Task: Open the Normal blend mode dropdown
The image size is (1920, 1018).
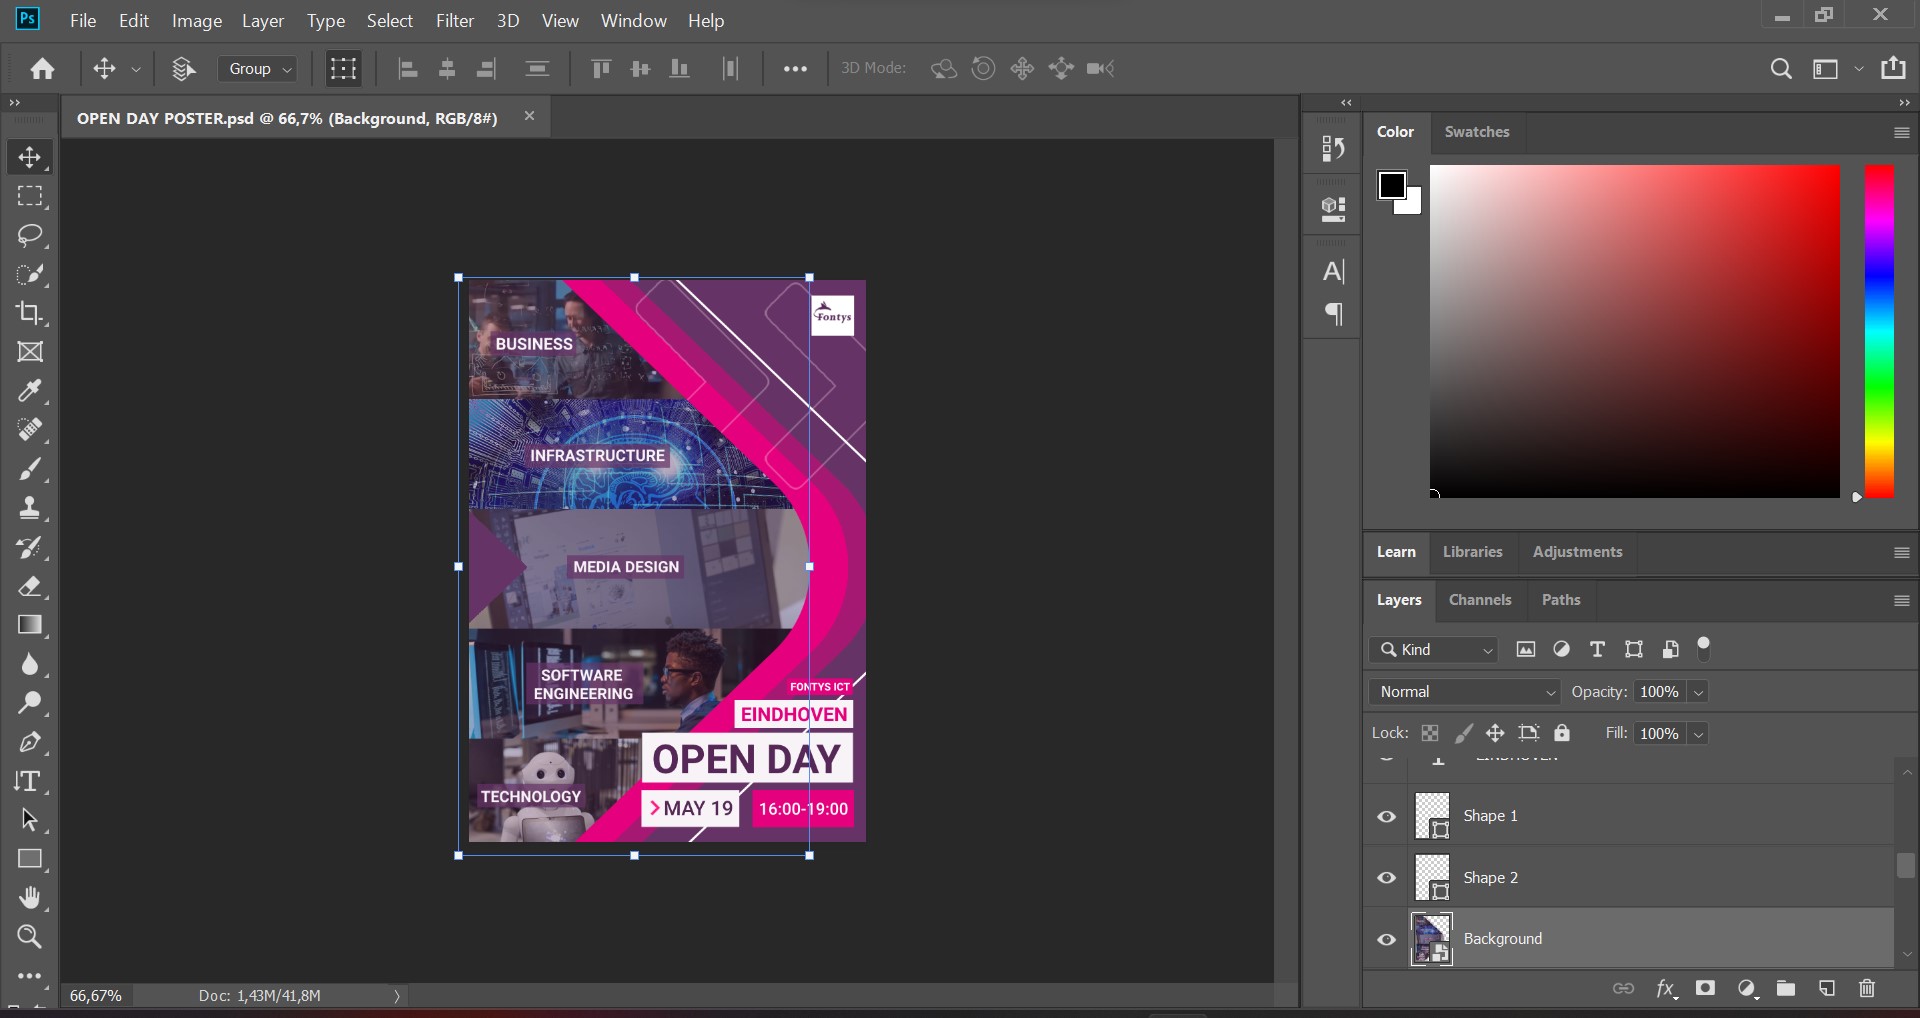Action: [1465, 692]
